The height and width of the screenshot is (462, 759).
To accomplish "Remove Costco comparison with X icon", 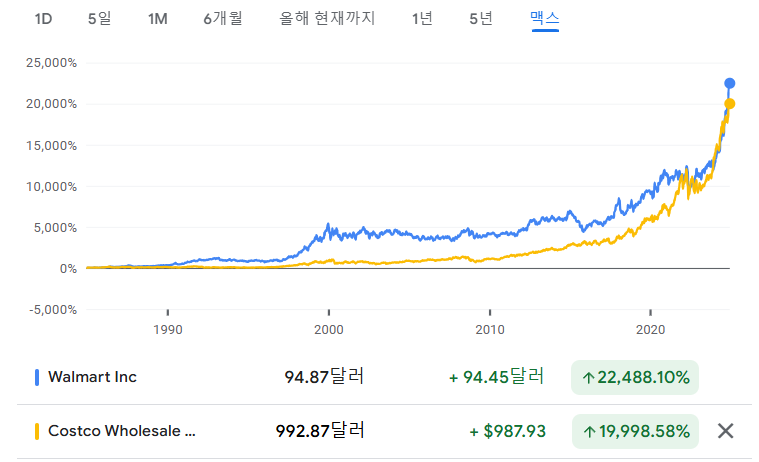I will [x=726, y=431].
